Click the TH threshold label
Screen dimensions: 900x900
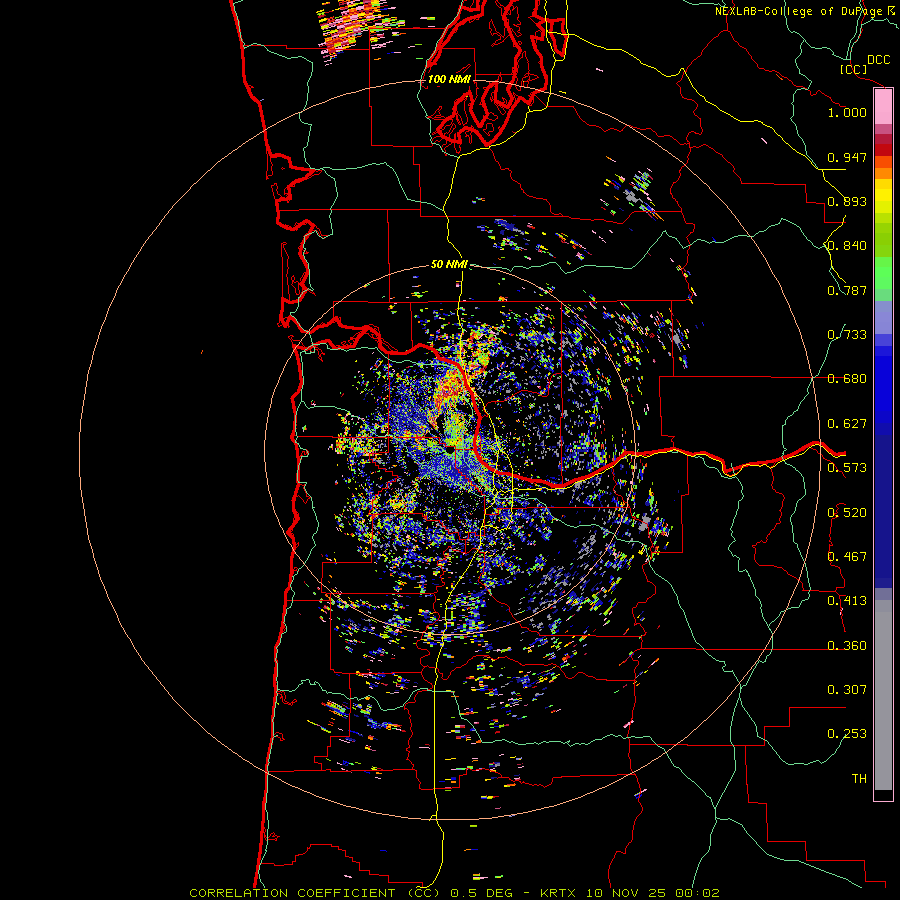859,779
